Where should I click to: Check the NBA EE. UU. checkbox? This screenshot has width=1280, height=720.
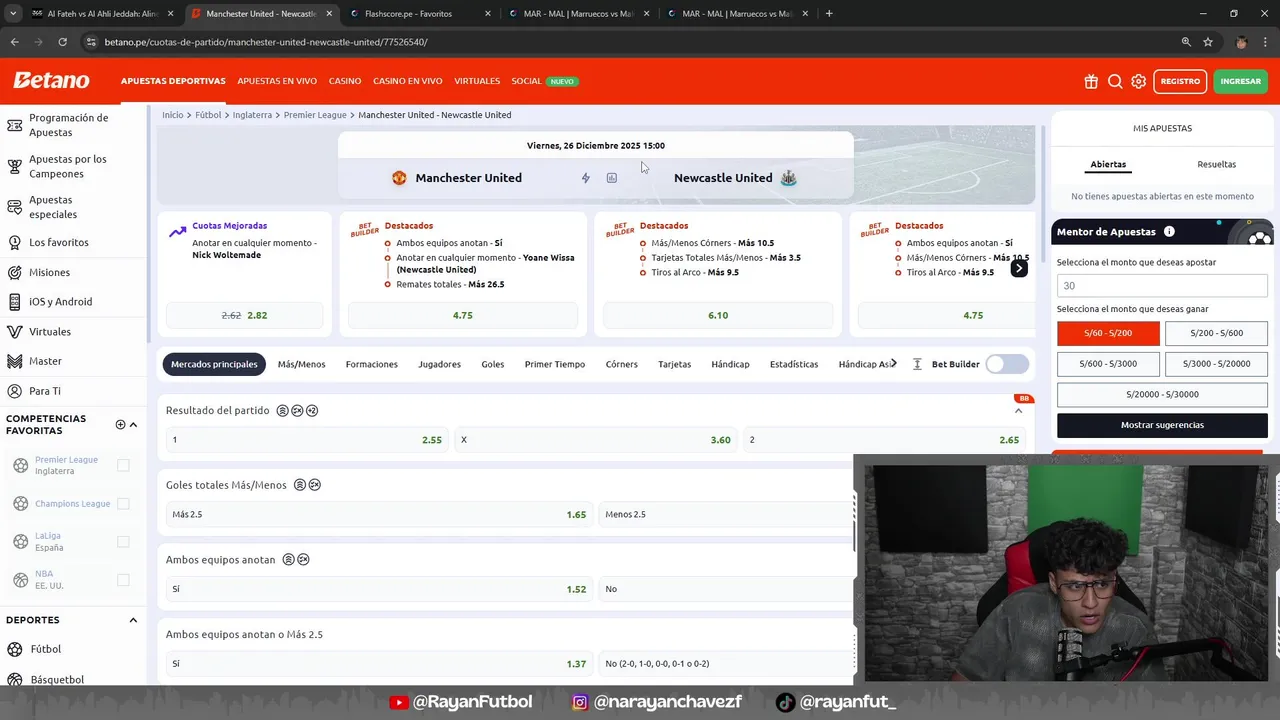(123, 579)
